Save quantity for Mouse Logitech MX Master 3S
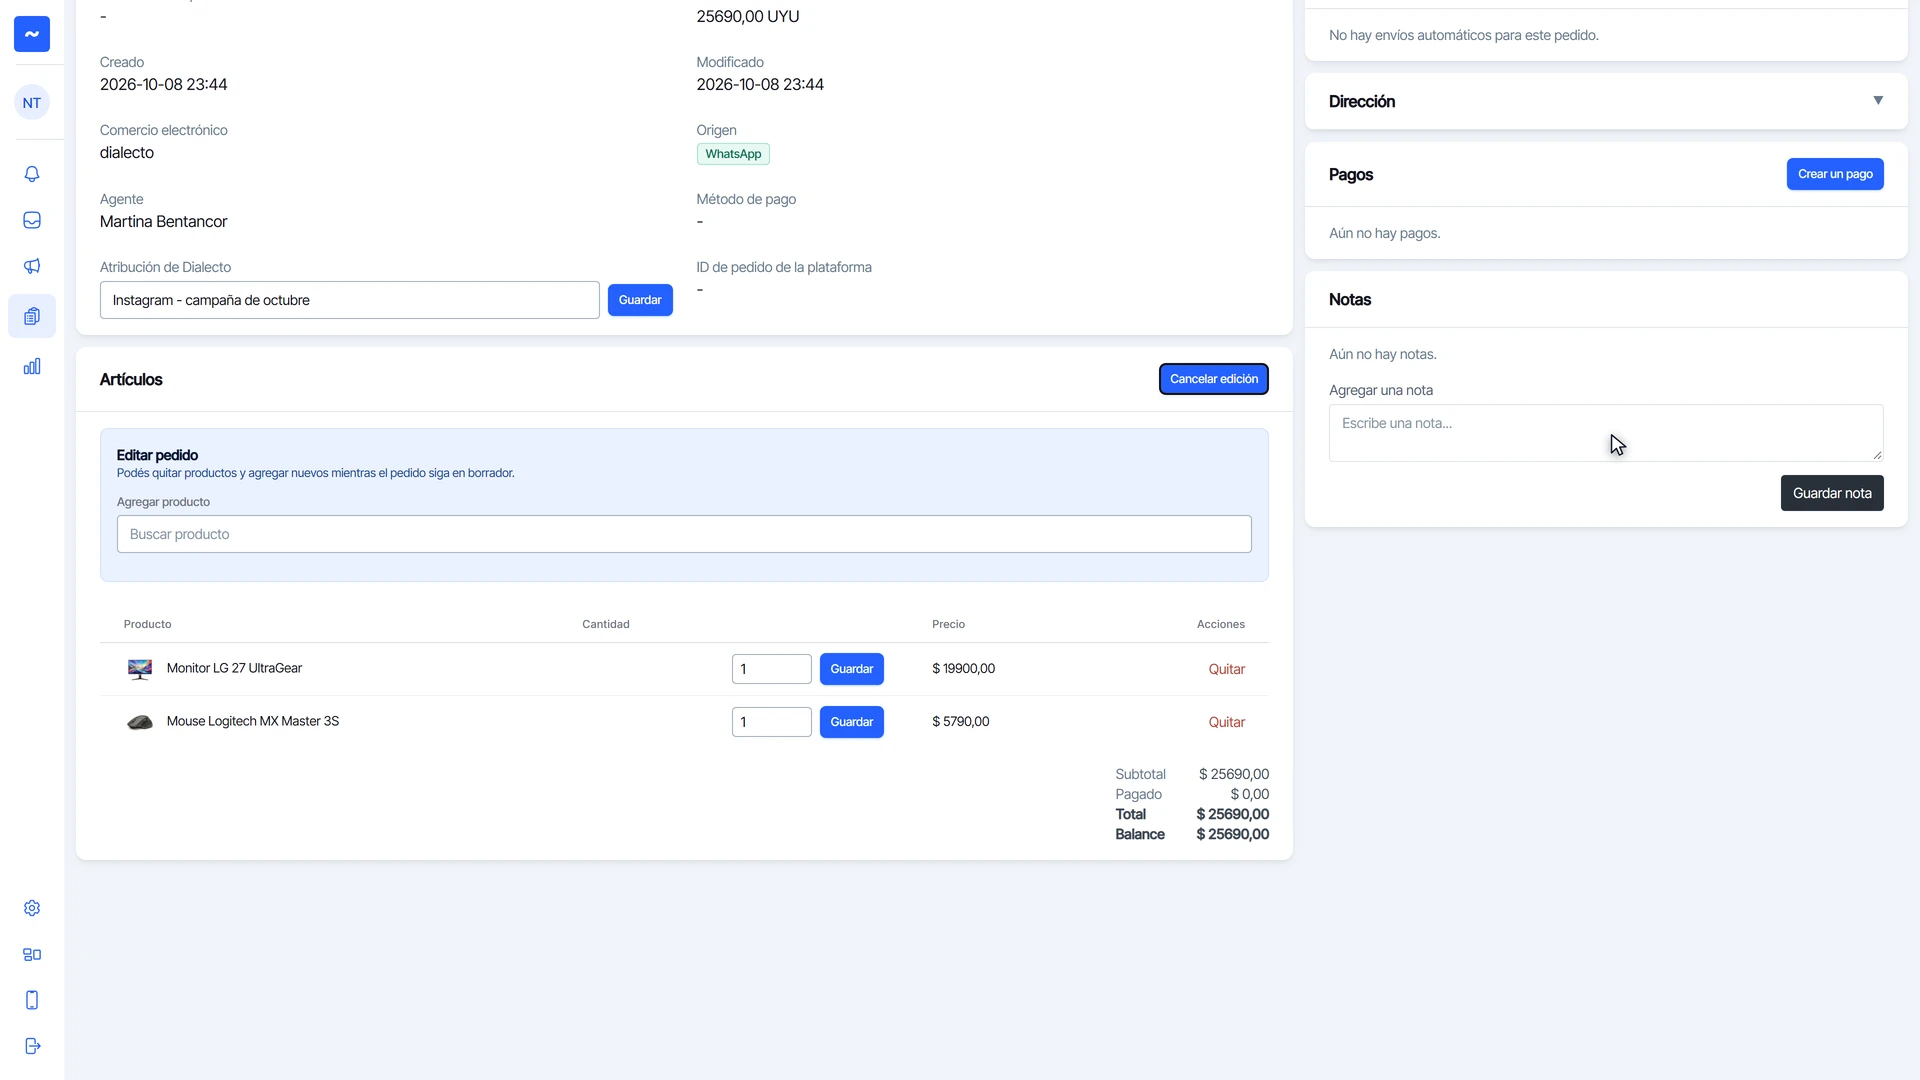The image size is (1920, 1080). [x=852, y=722]
